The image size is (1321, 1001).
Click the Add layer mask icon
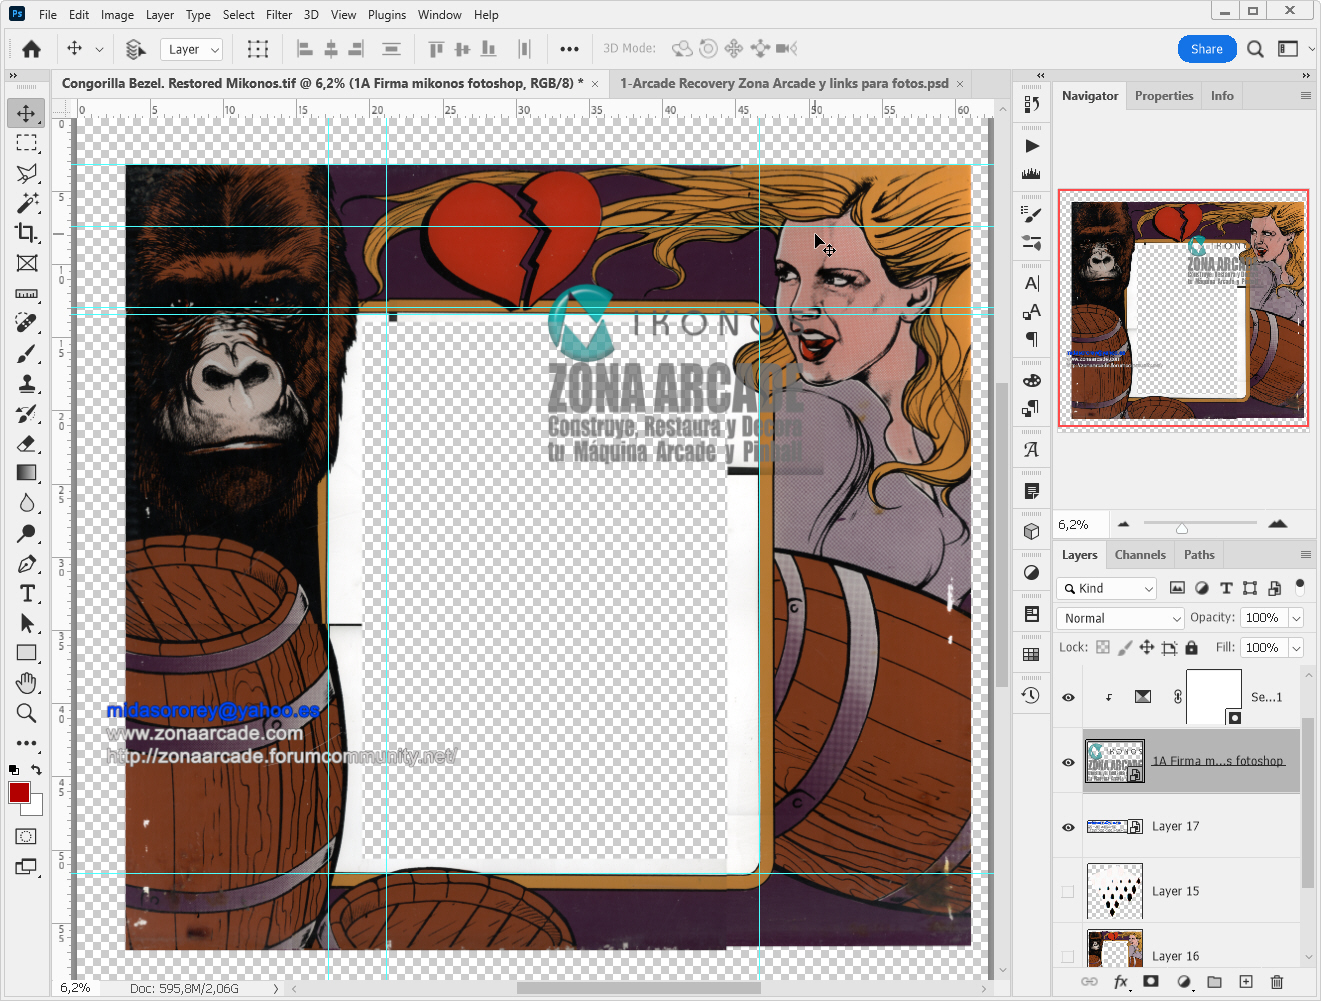point(1151,981)
